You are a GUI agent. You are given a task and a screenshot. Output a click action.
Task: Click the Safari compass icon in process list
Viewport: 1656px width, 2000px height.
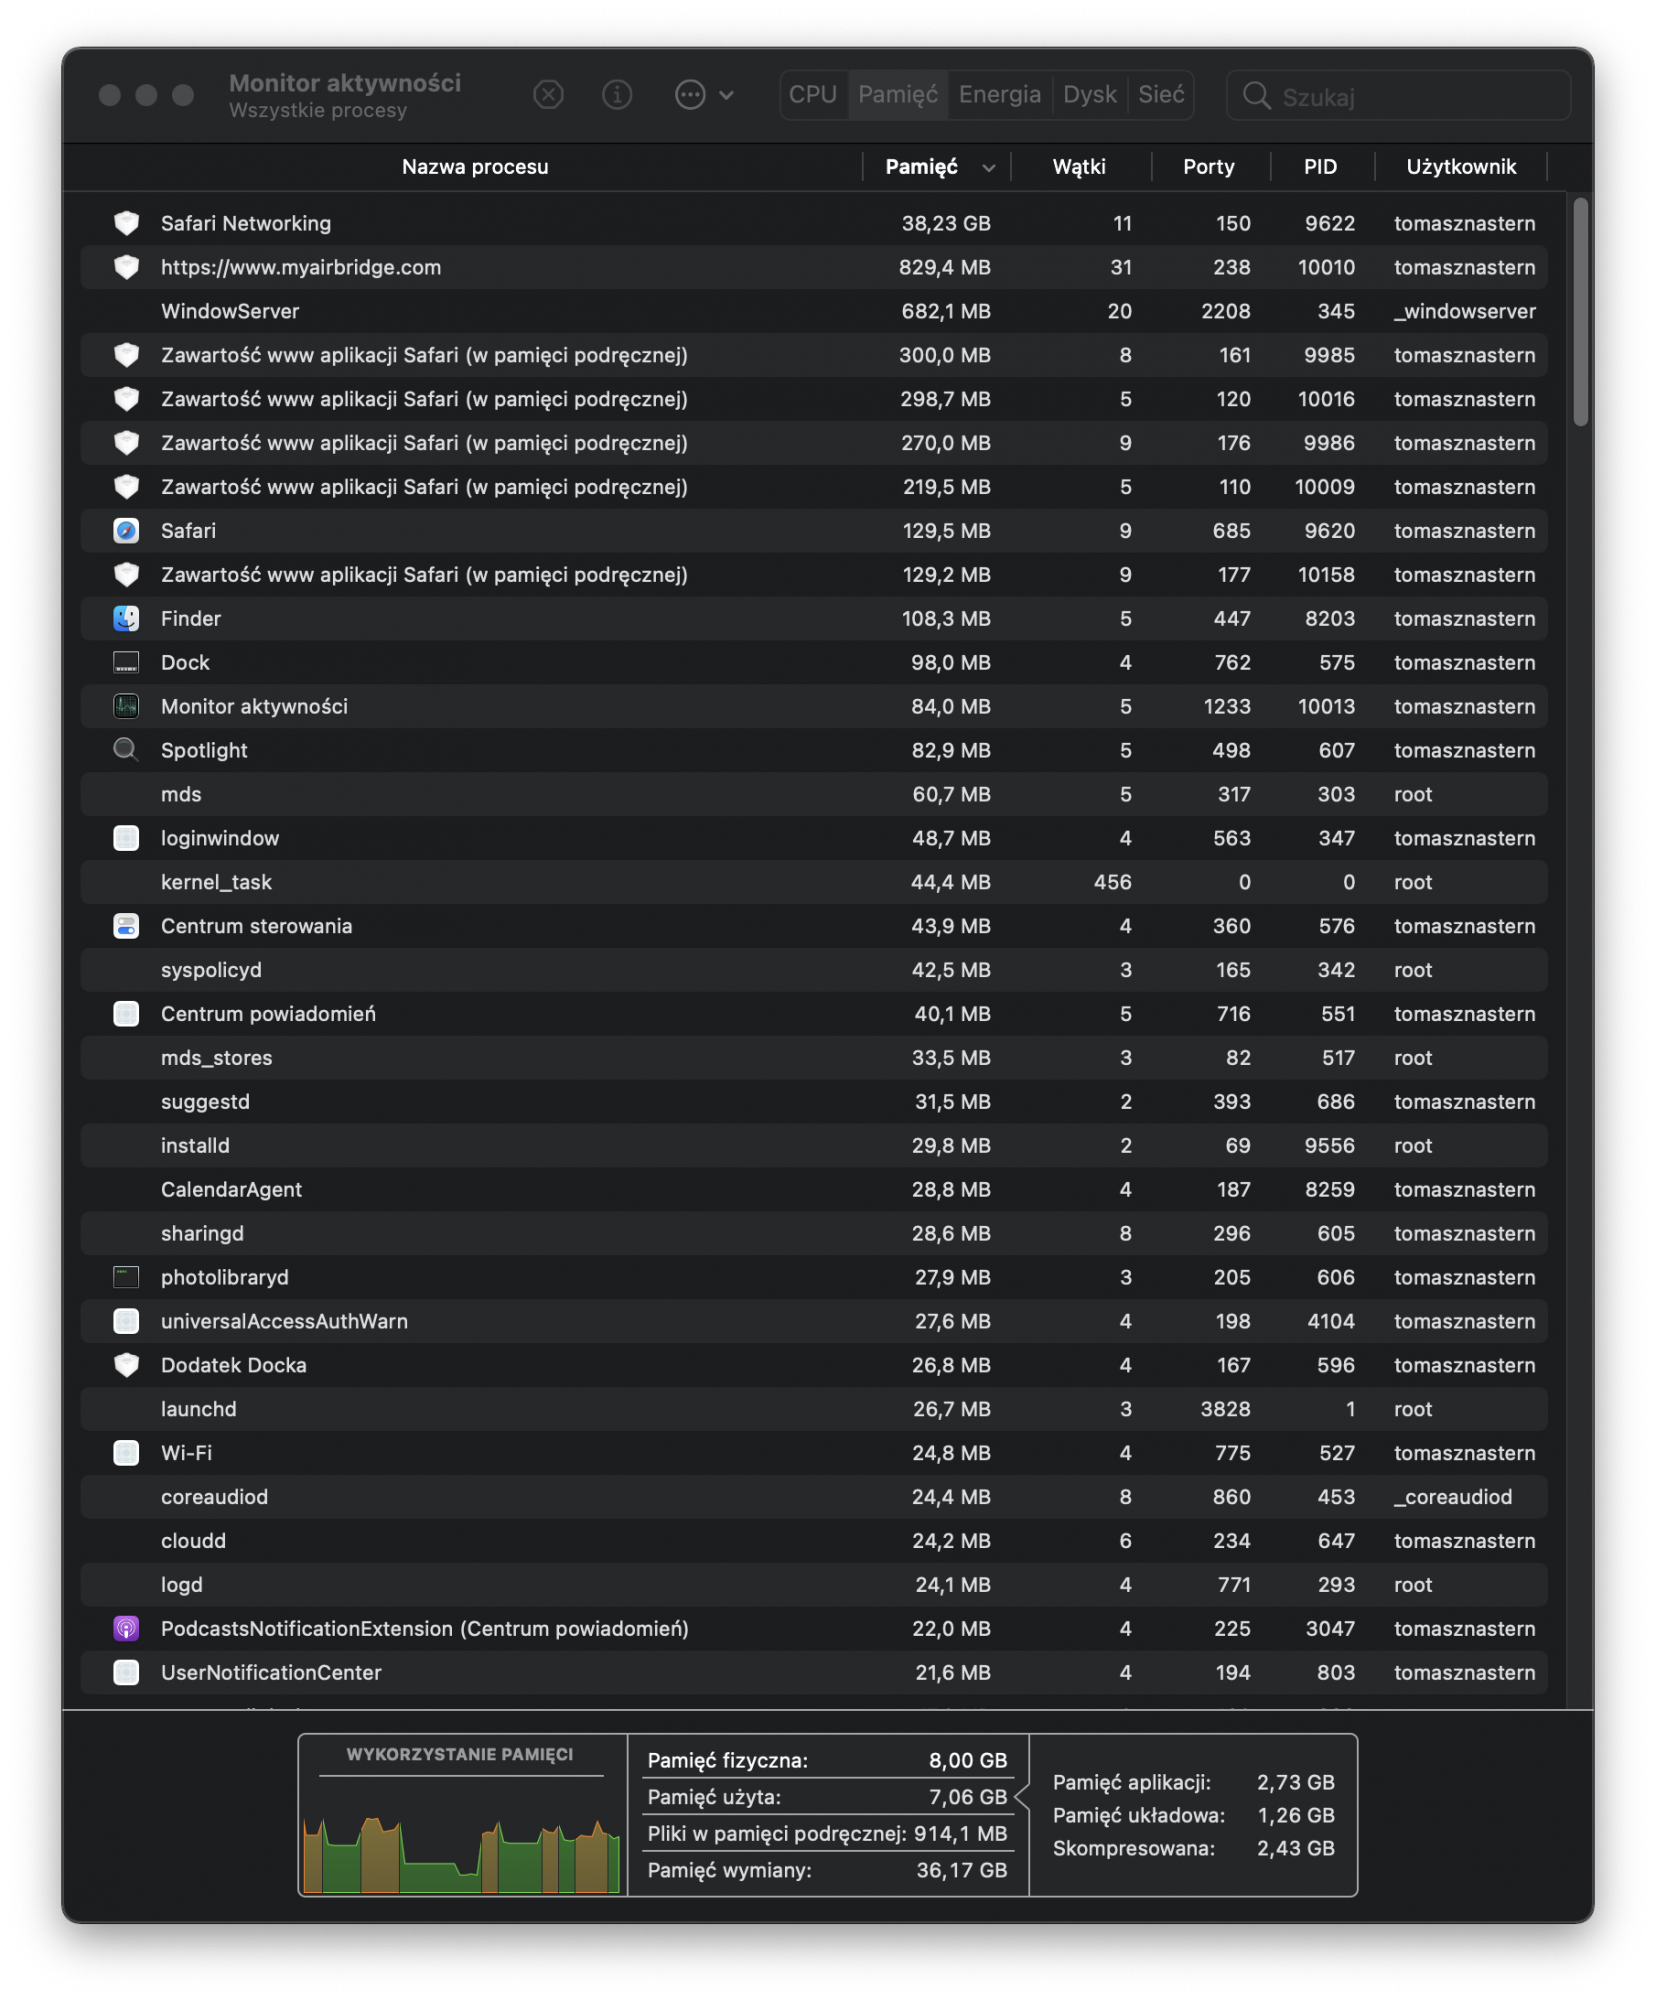pos(126,531)
